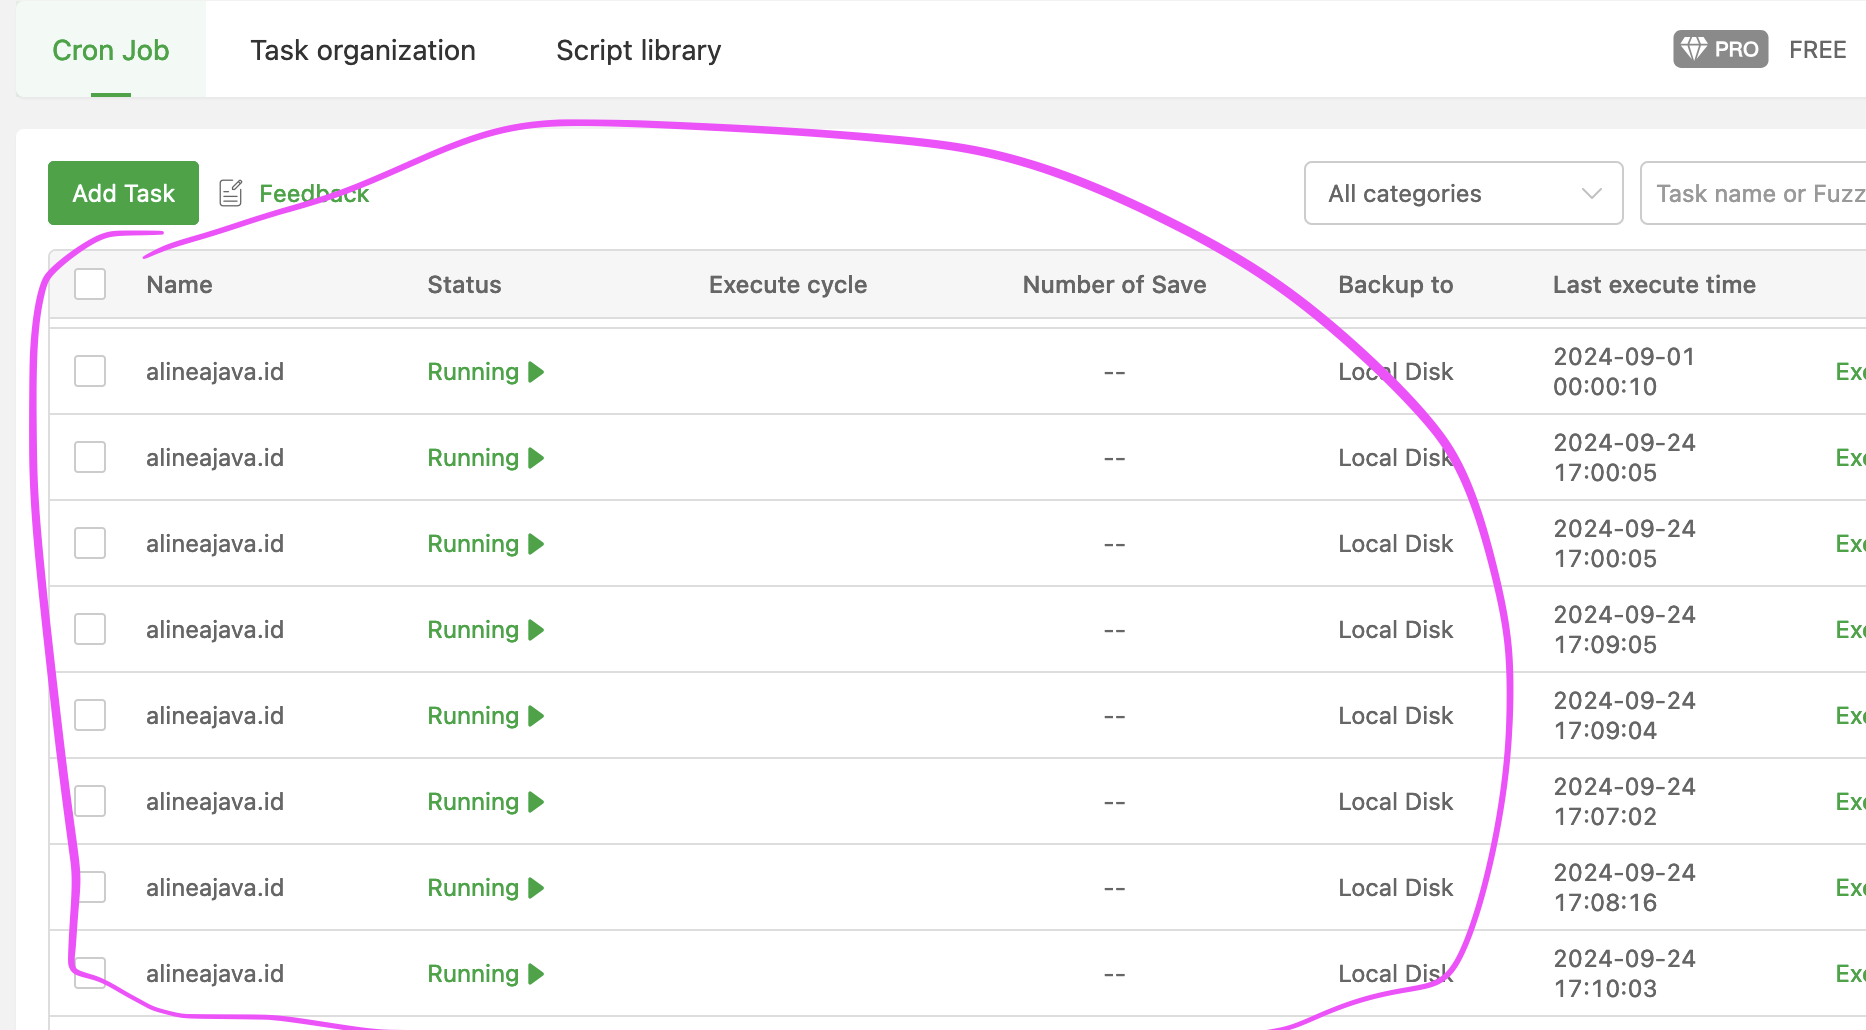The image size is (1866, 1030).
Task: Open the All categories dropdown
Action: pos(1462,194)
